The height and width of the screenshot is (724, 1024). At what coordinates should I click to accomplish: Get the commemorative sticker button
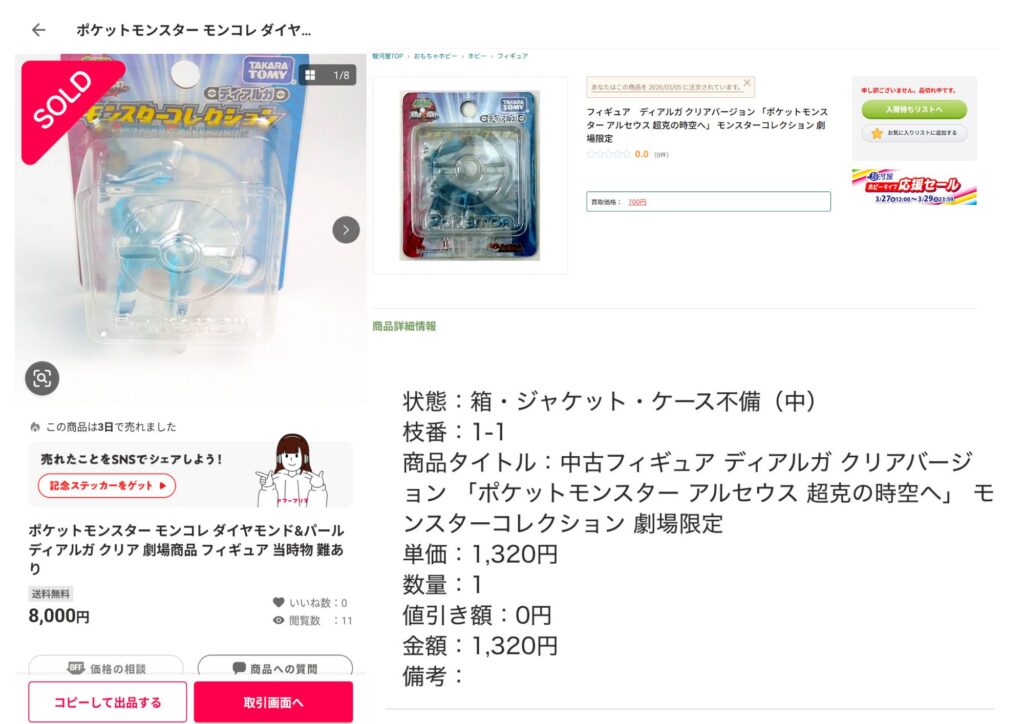point(107,486)
